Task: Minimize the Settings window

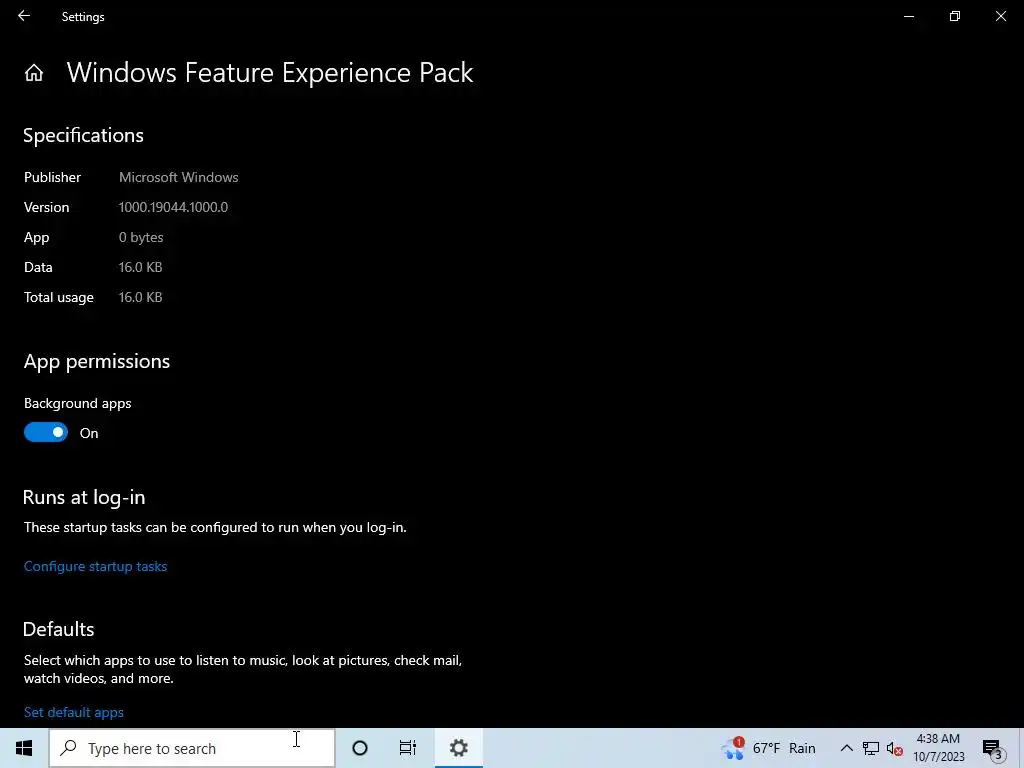Action: click(x=908, y=16)
